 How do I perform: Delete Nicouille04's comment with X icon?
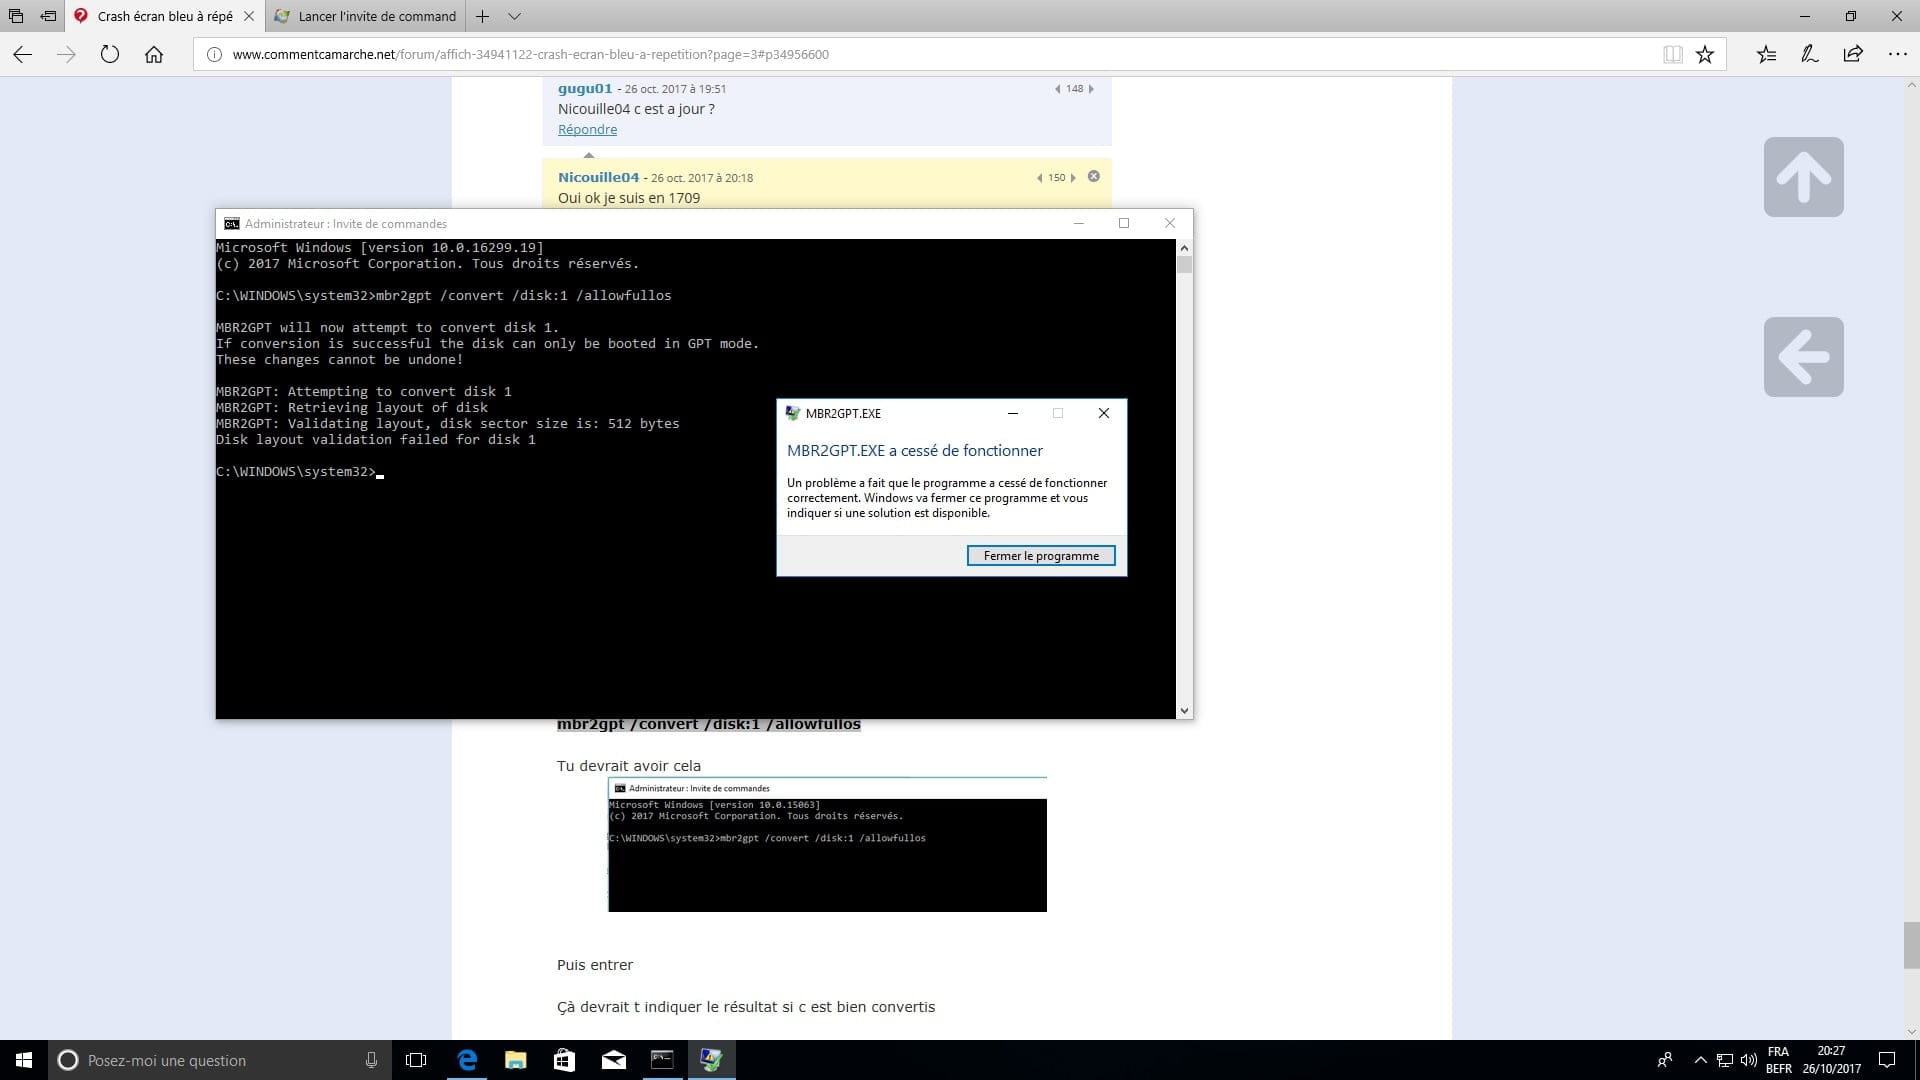point(1094,176)
